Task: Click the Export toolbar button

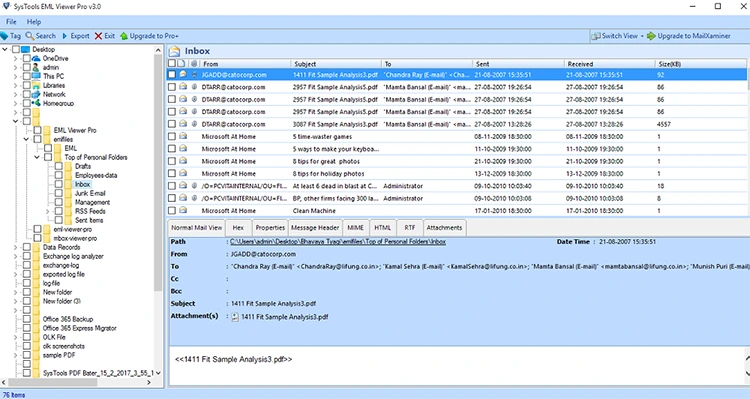Action: tap(76, 36)
